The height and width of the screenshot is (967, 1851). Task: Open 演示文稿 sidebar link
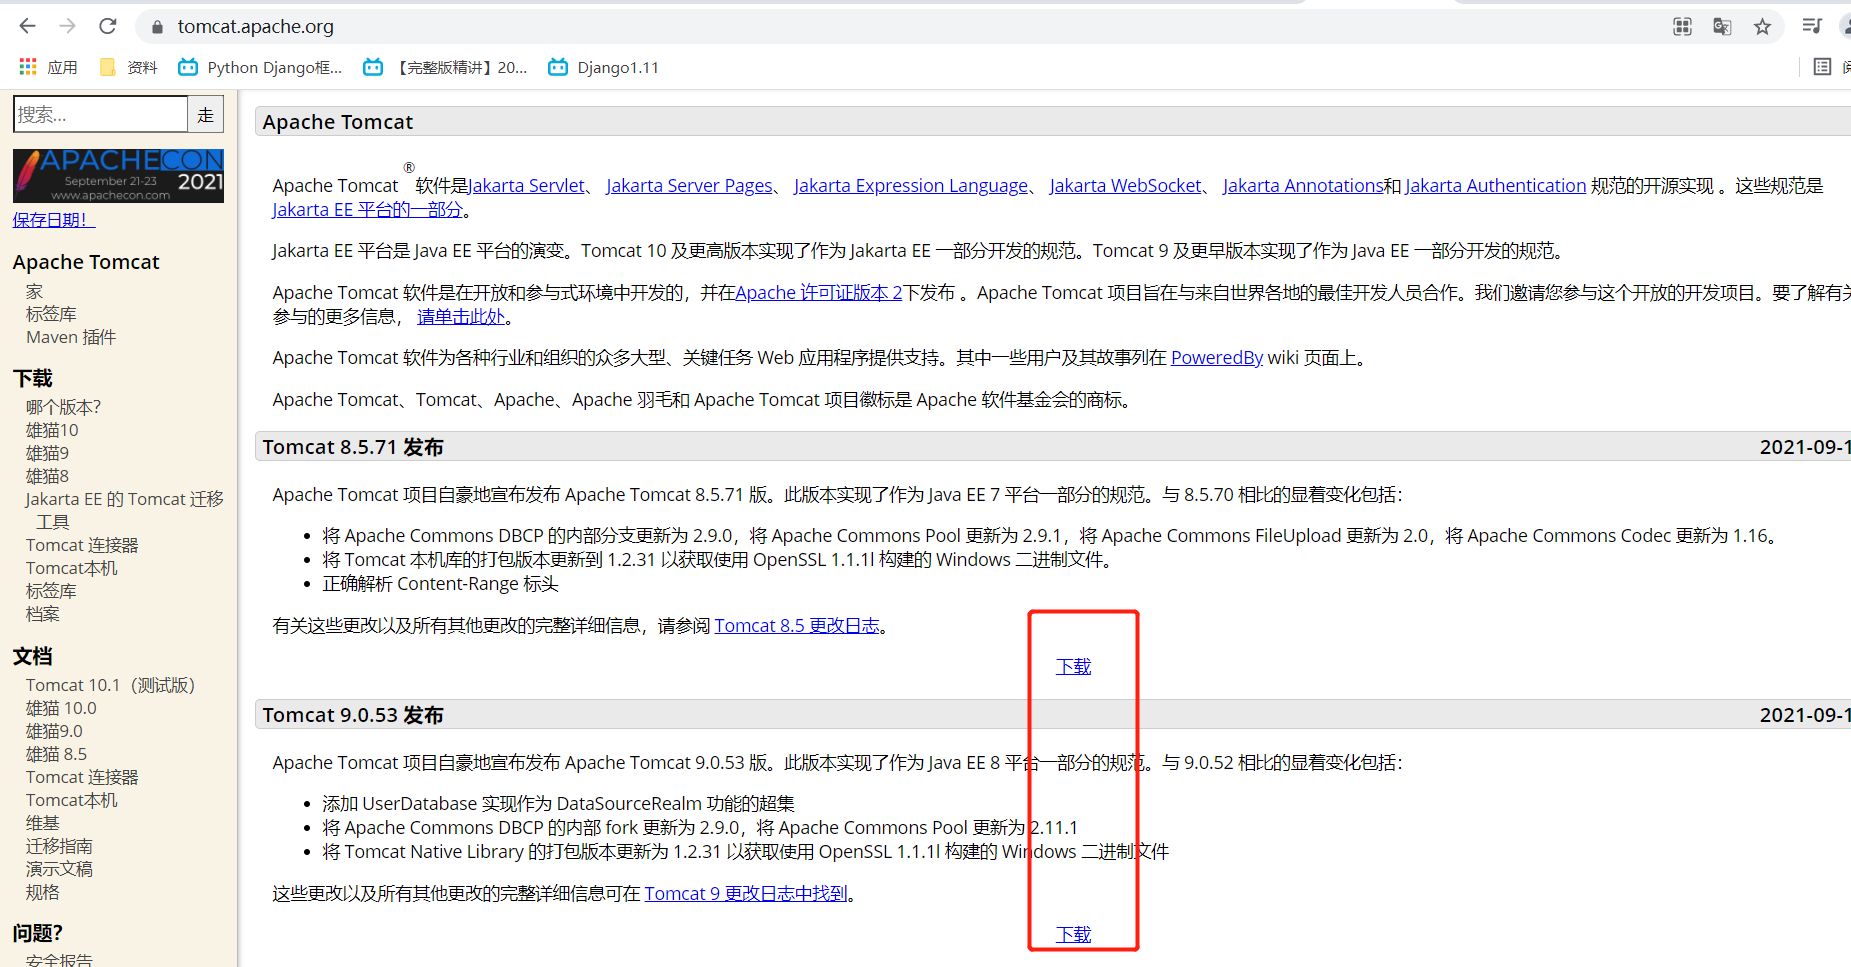tap(59, 869)
